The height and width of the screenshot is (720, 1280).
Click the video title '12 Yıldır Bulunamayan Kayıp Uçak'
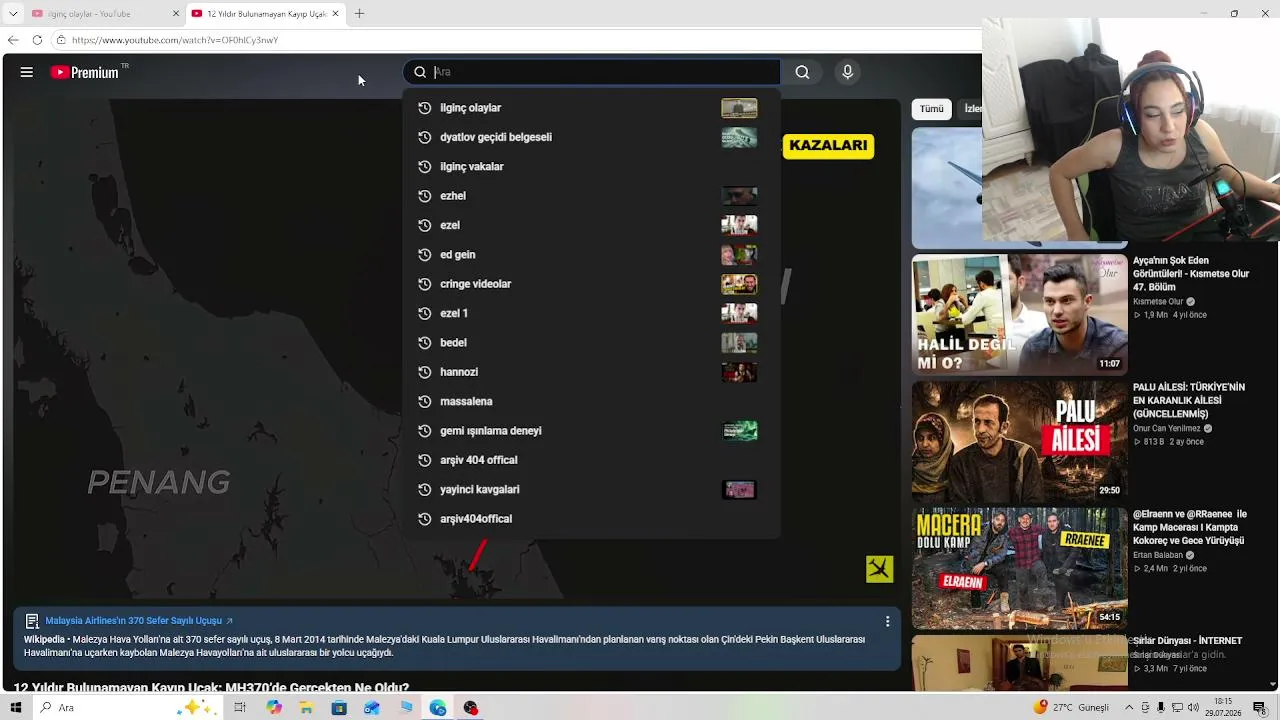[x=211, y=688]
